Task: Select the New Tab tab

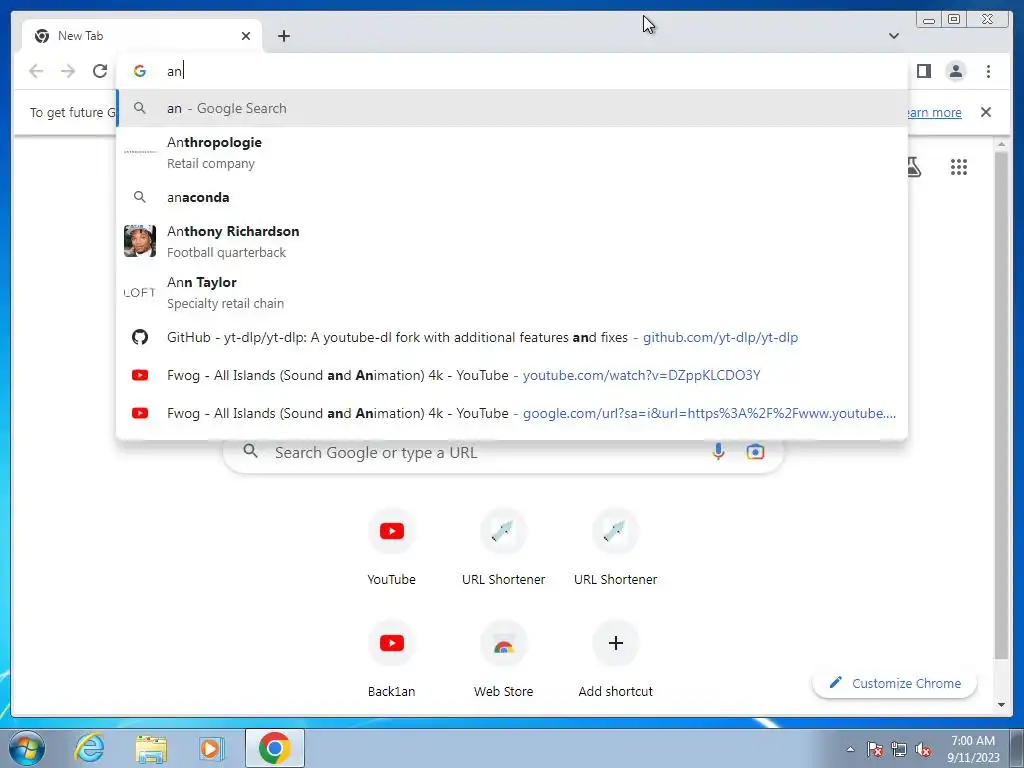Action: click(x=142, y=36)
